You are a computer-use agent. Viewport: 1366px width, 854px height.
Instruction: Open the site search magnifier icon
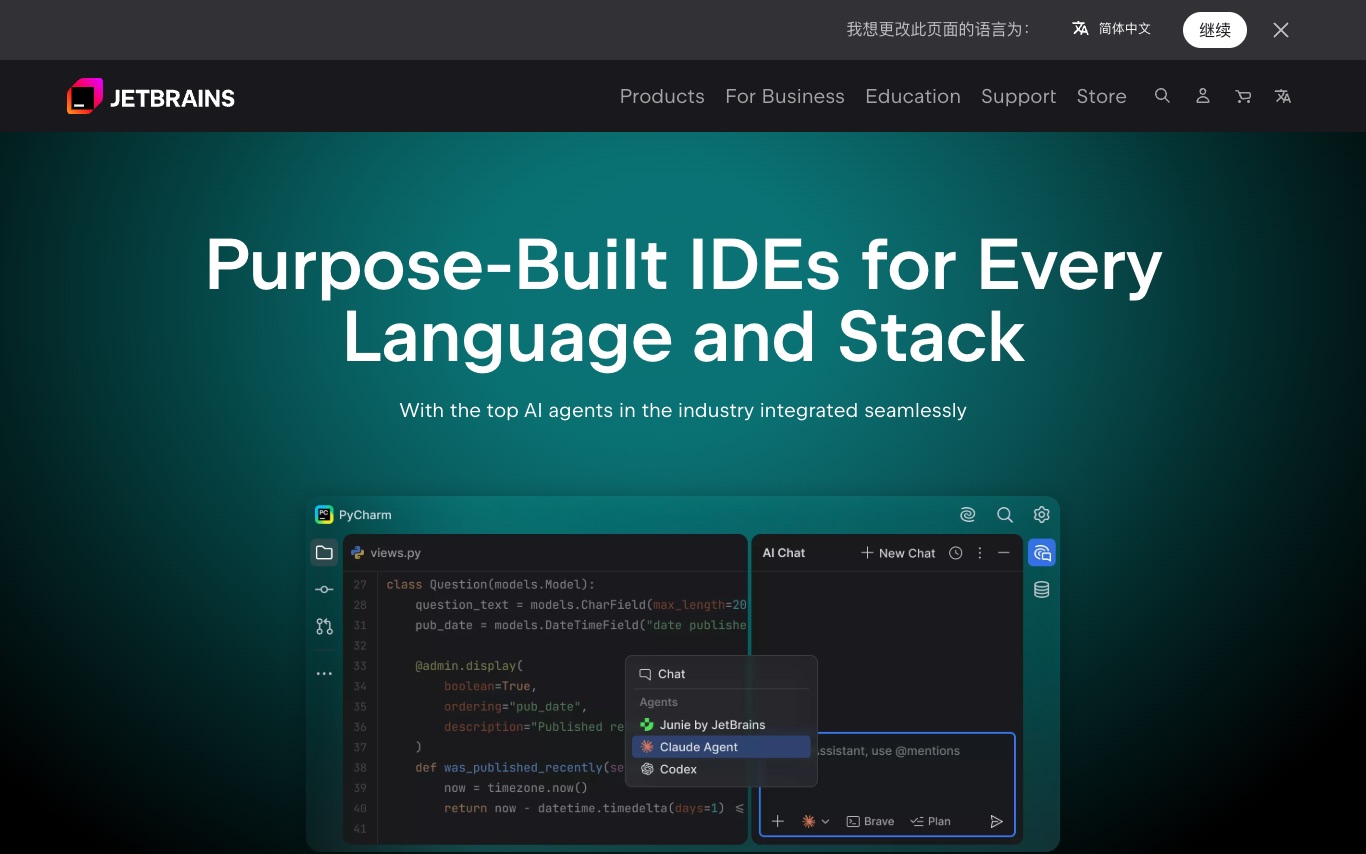tap(1162, 96)
